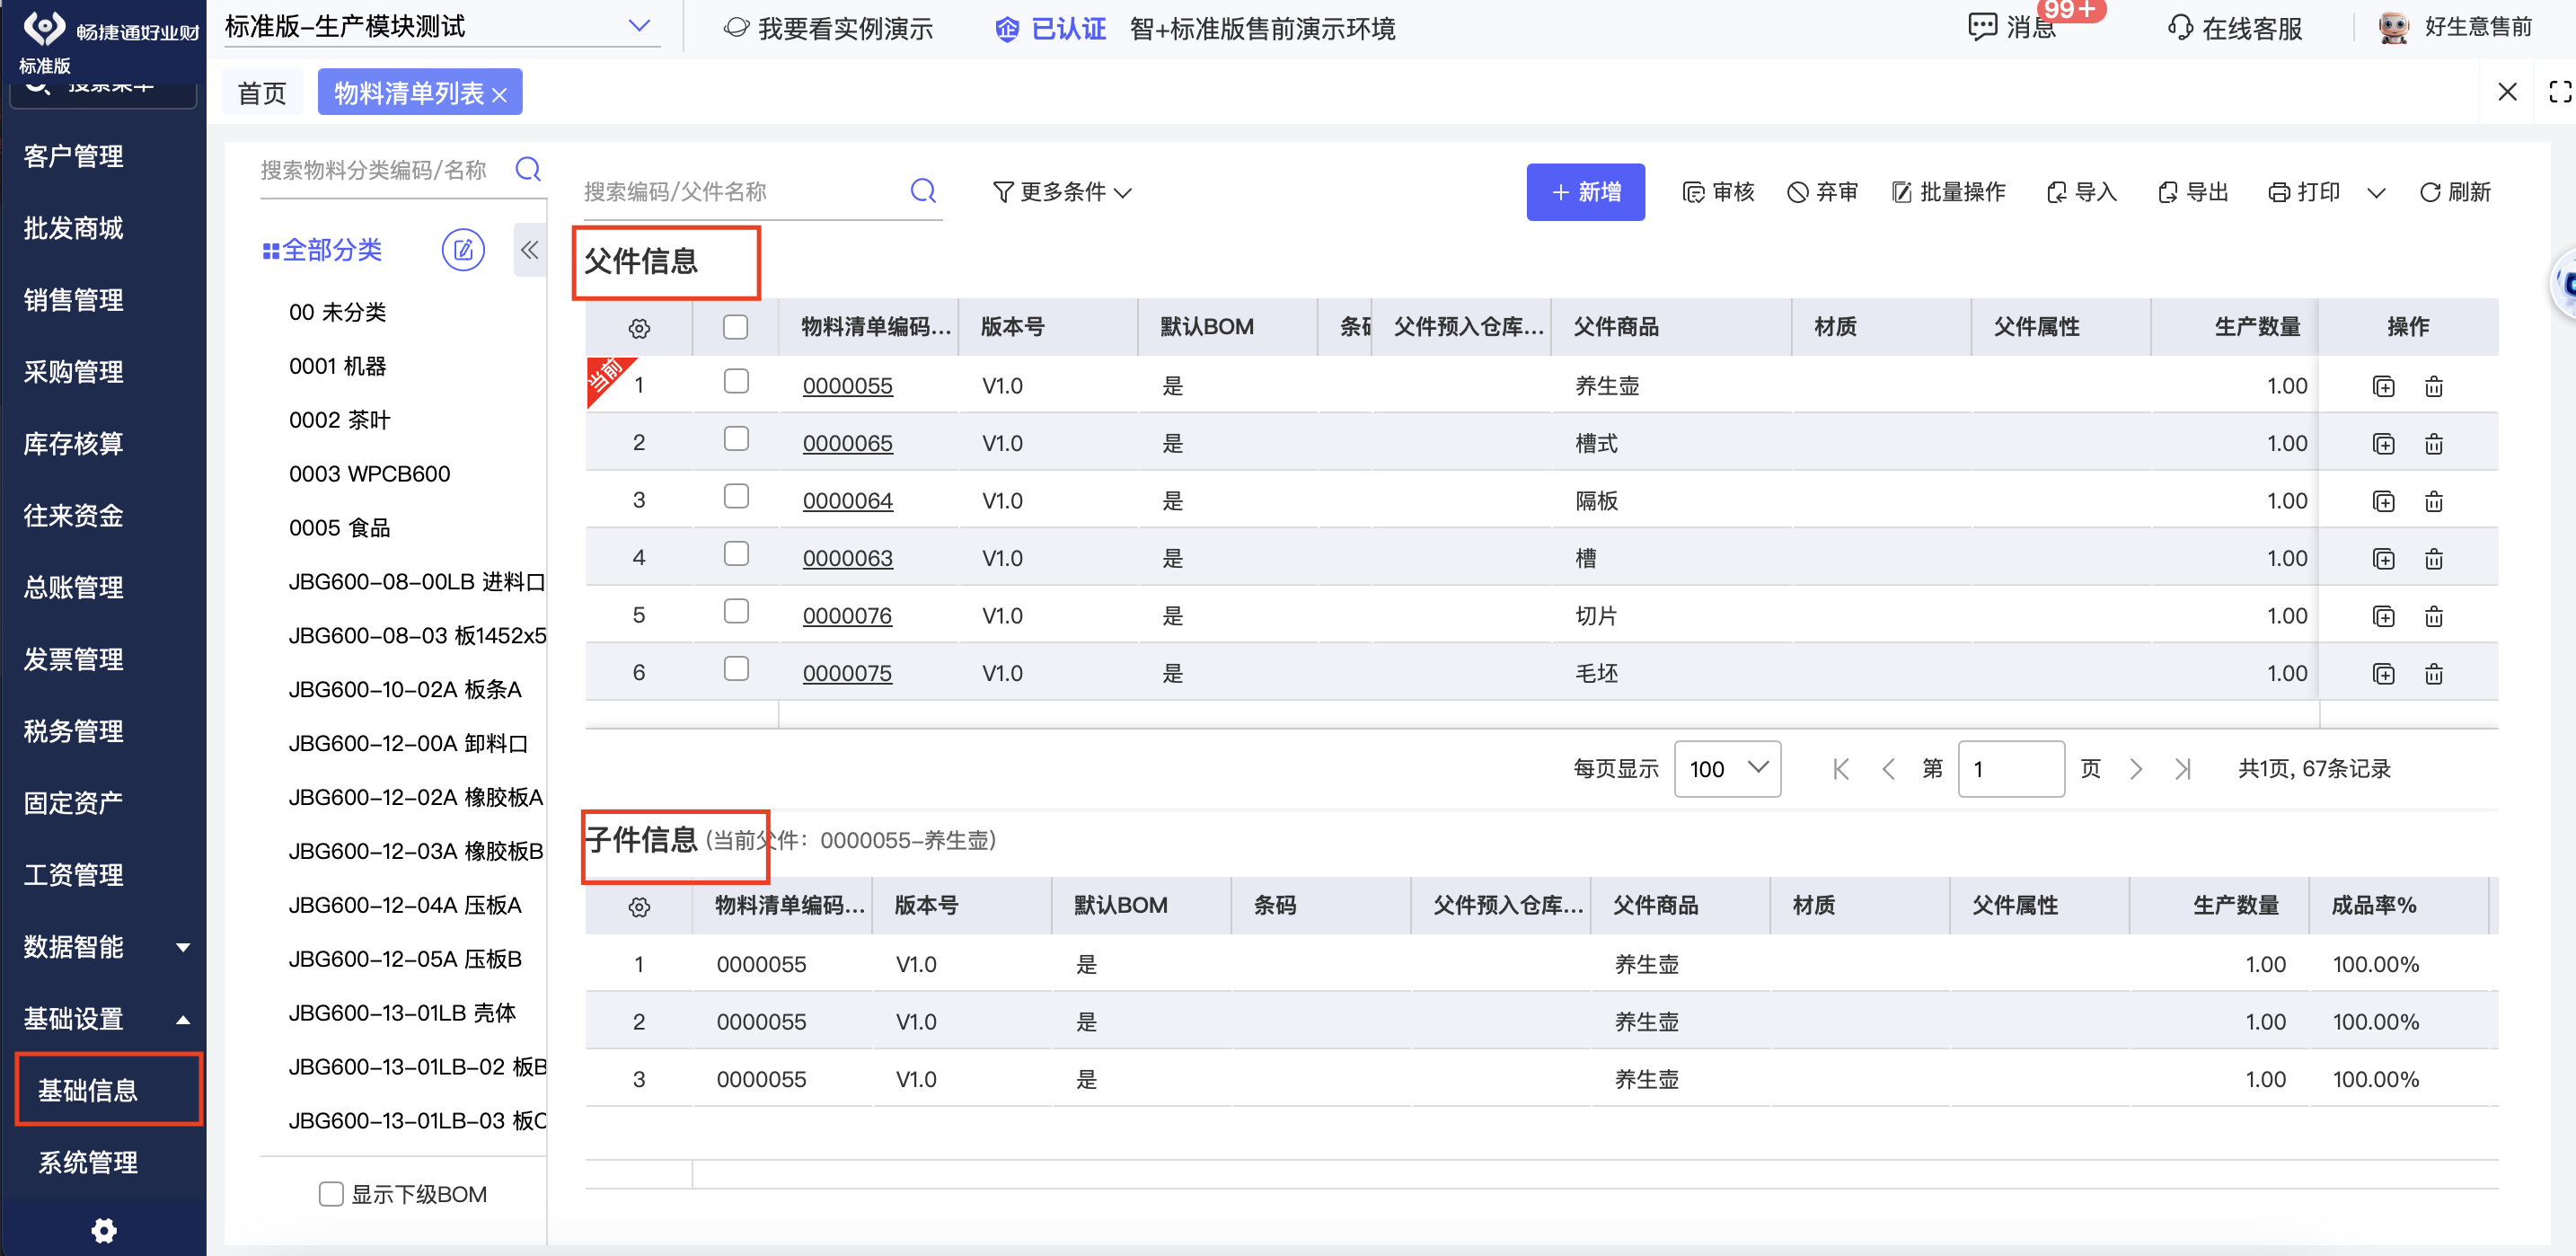Viewport: 2576px width, 1256px height.
Task: Go to the first page of results
Action: click(x=1840, y=769)
